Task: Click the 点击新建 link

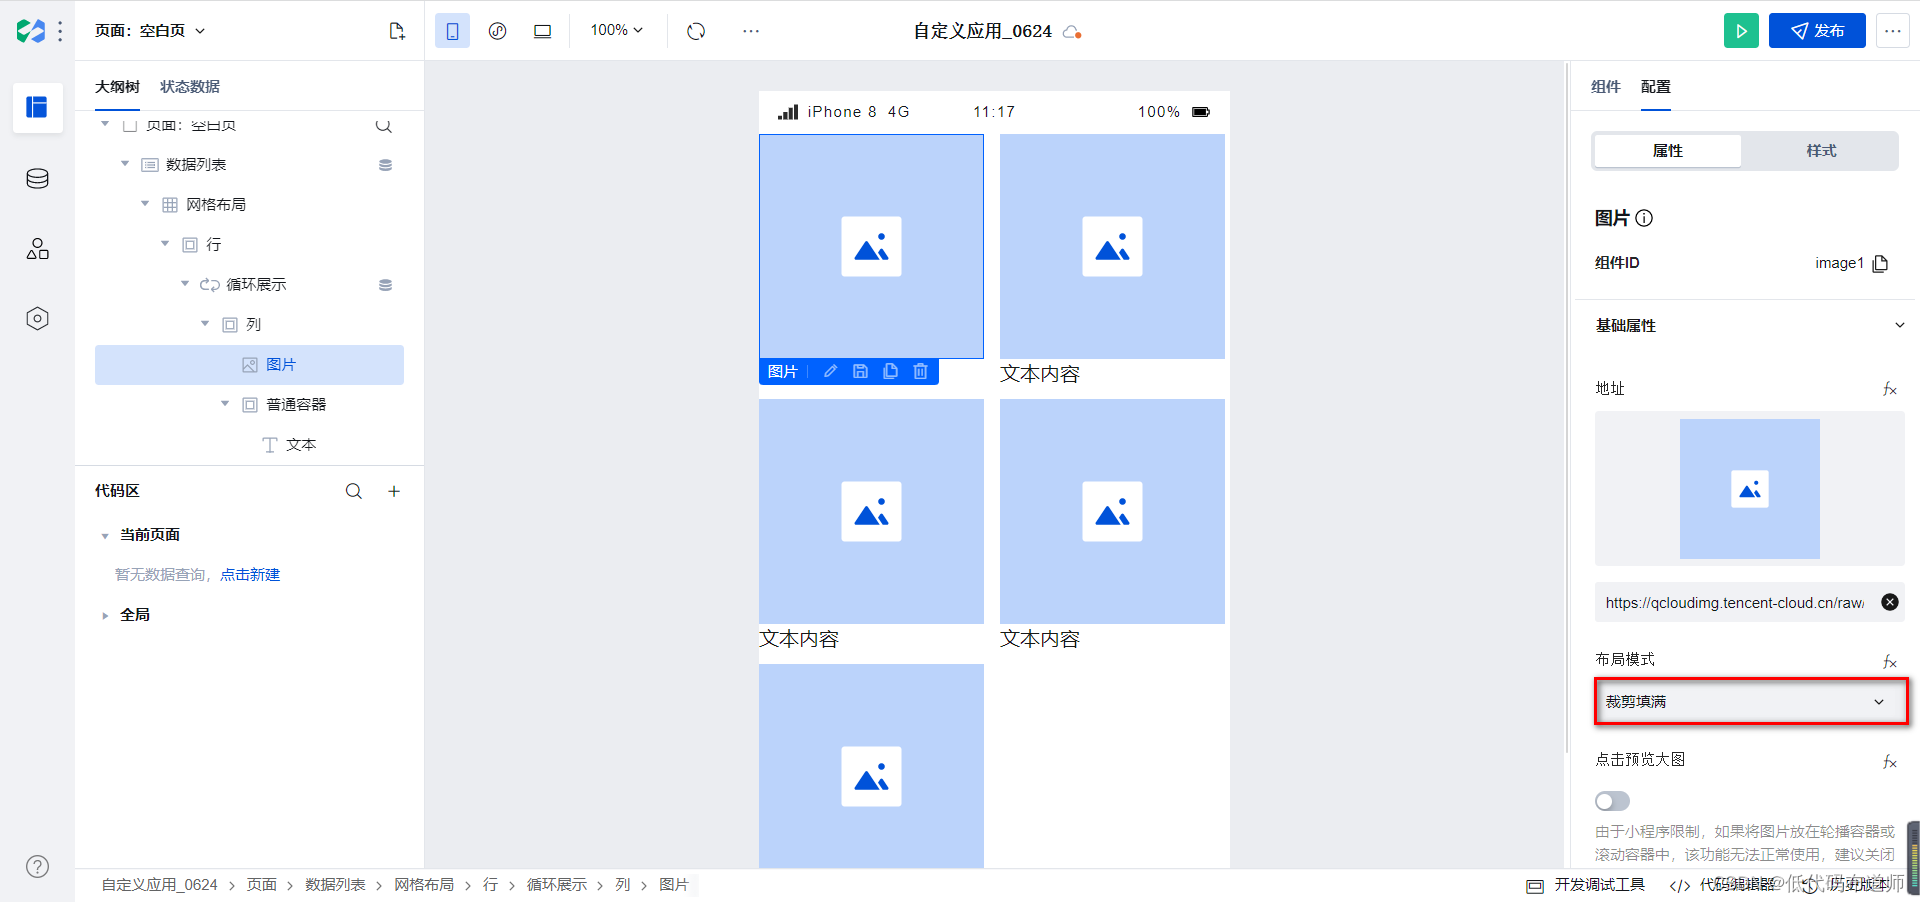Action: point(250,575)
